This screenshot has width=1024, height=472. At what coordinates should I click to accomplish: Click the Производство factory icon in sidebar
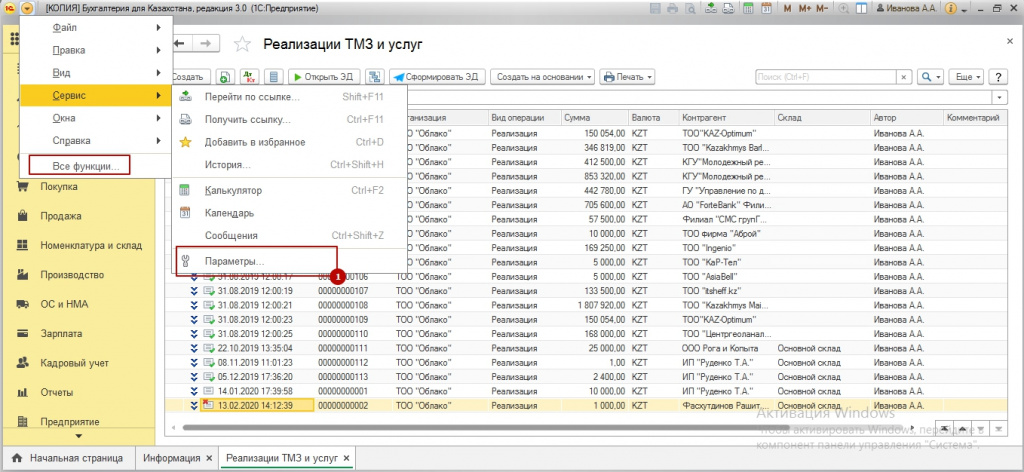tap(23, 275)
